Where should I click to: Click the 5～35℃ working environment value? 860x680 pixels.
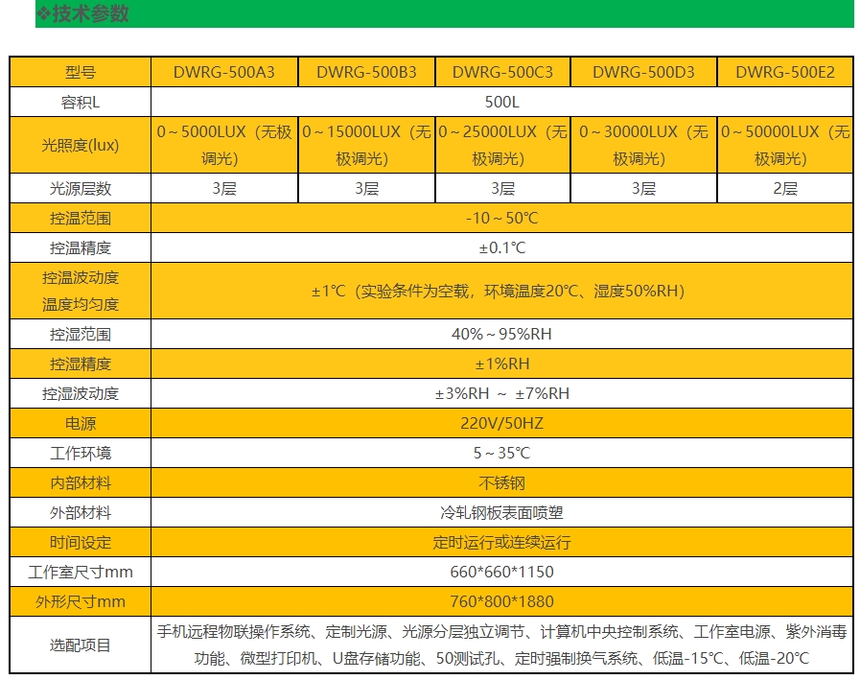coord(502,453)
